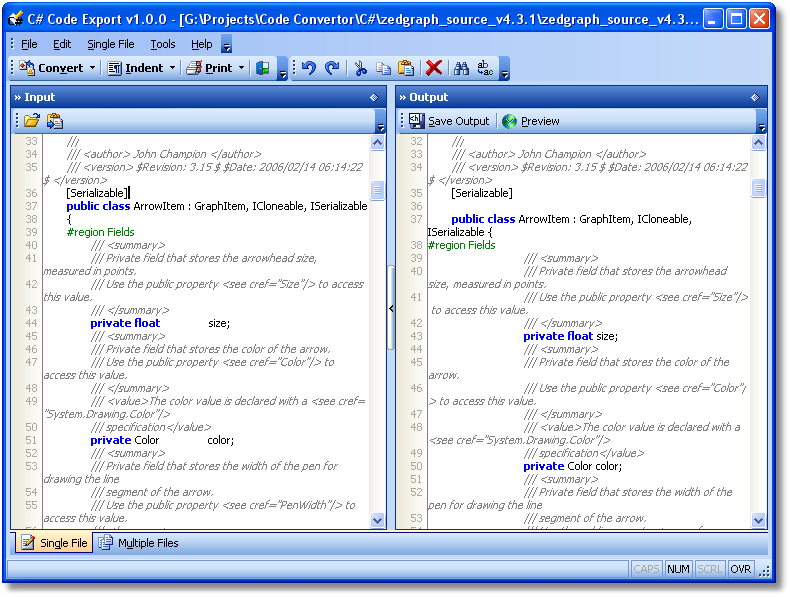Viewport: 790px width, 597px height.
Task: Click the Copy icon
Action: click(x=383, y=68)
